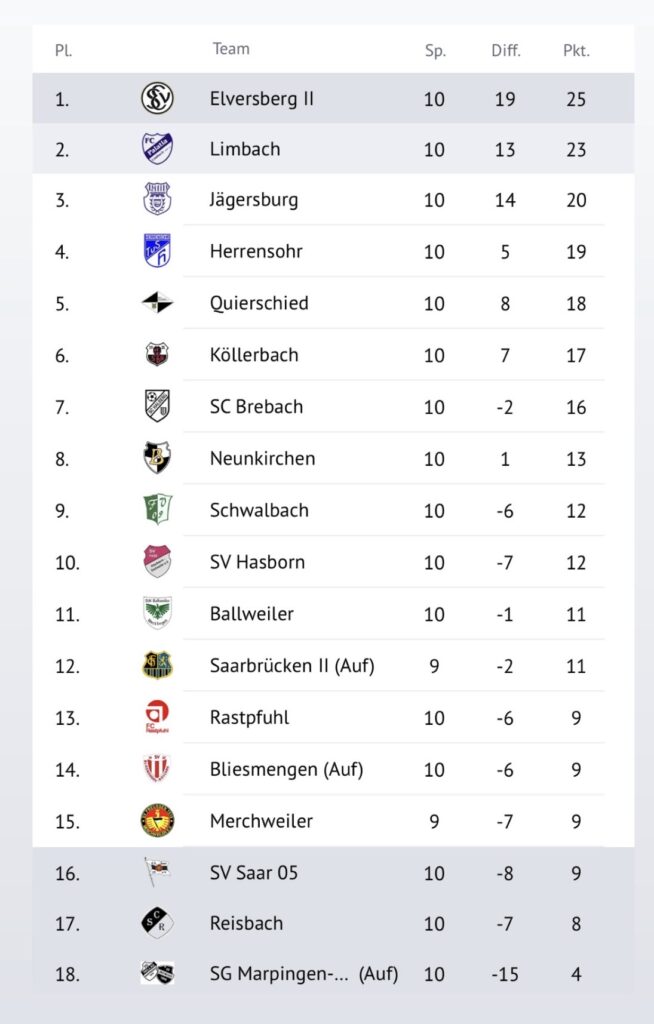Sort table by Pkt. column header
The height and width of the screenshot is (1024, 654).
(576, 50)
